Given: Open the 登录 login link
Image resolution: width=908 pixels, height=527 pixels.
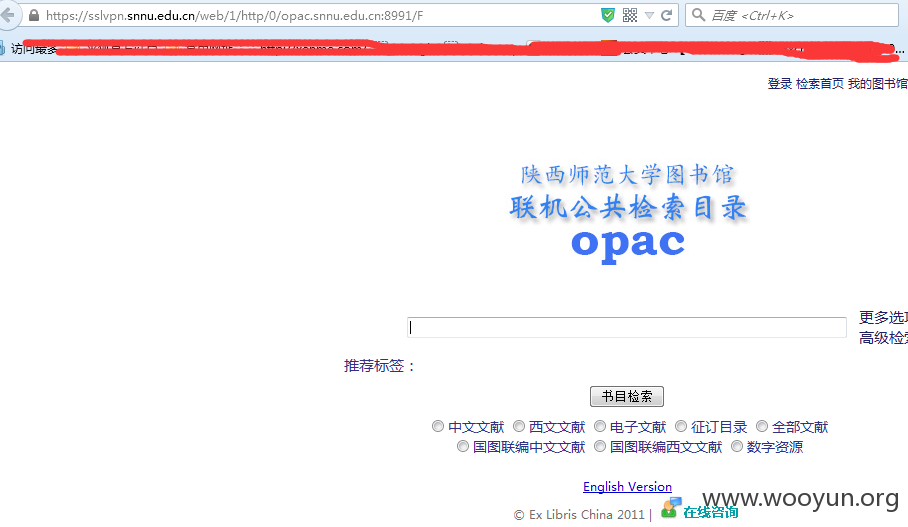Looking at the screenshot, I should [779, 84].
